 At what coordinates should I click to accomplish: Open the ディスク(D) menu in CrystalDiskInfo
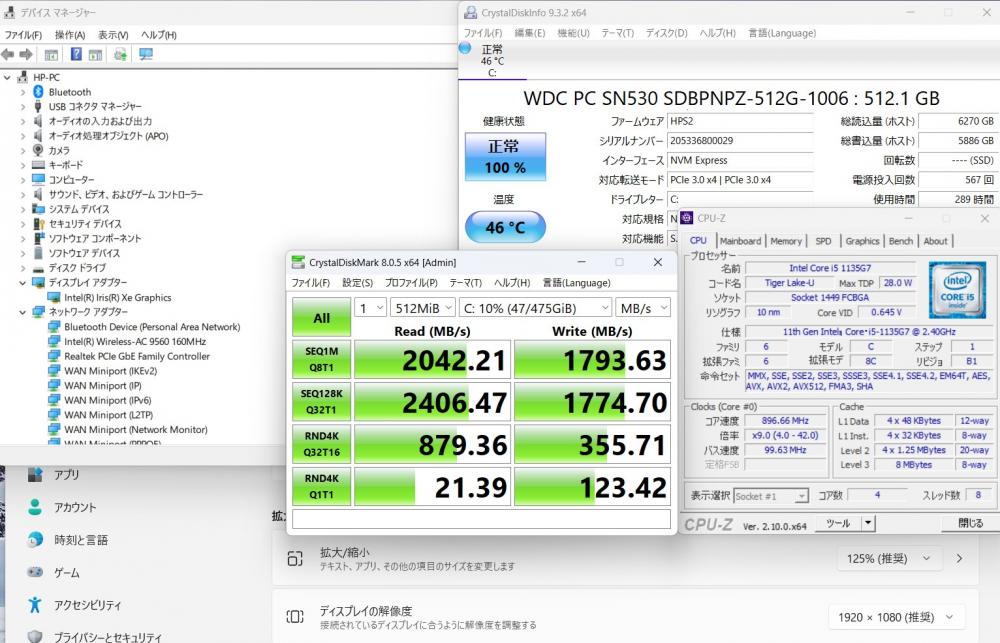666,33
